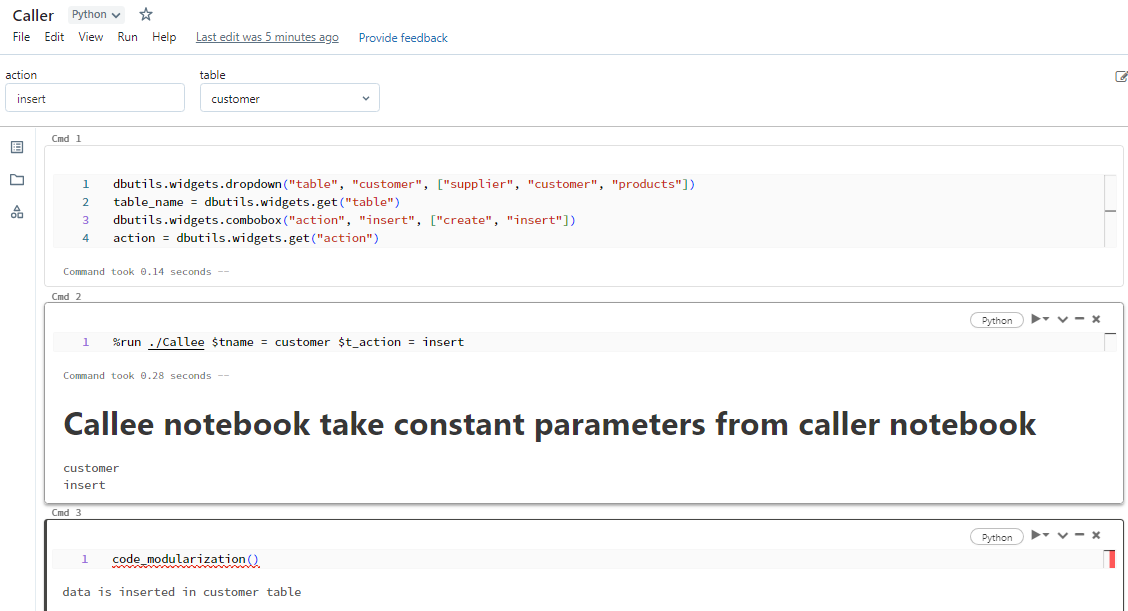This screenshot has height=611, width=1128.
Task: Run the Cmd 3 cell
Action: (x=1038, y=534)
